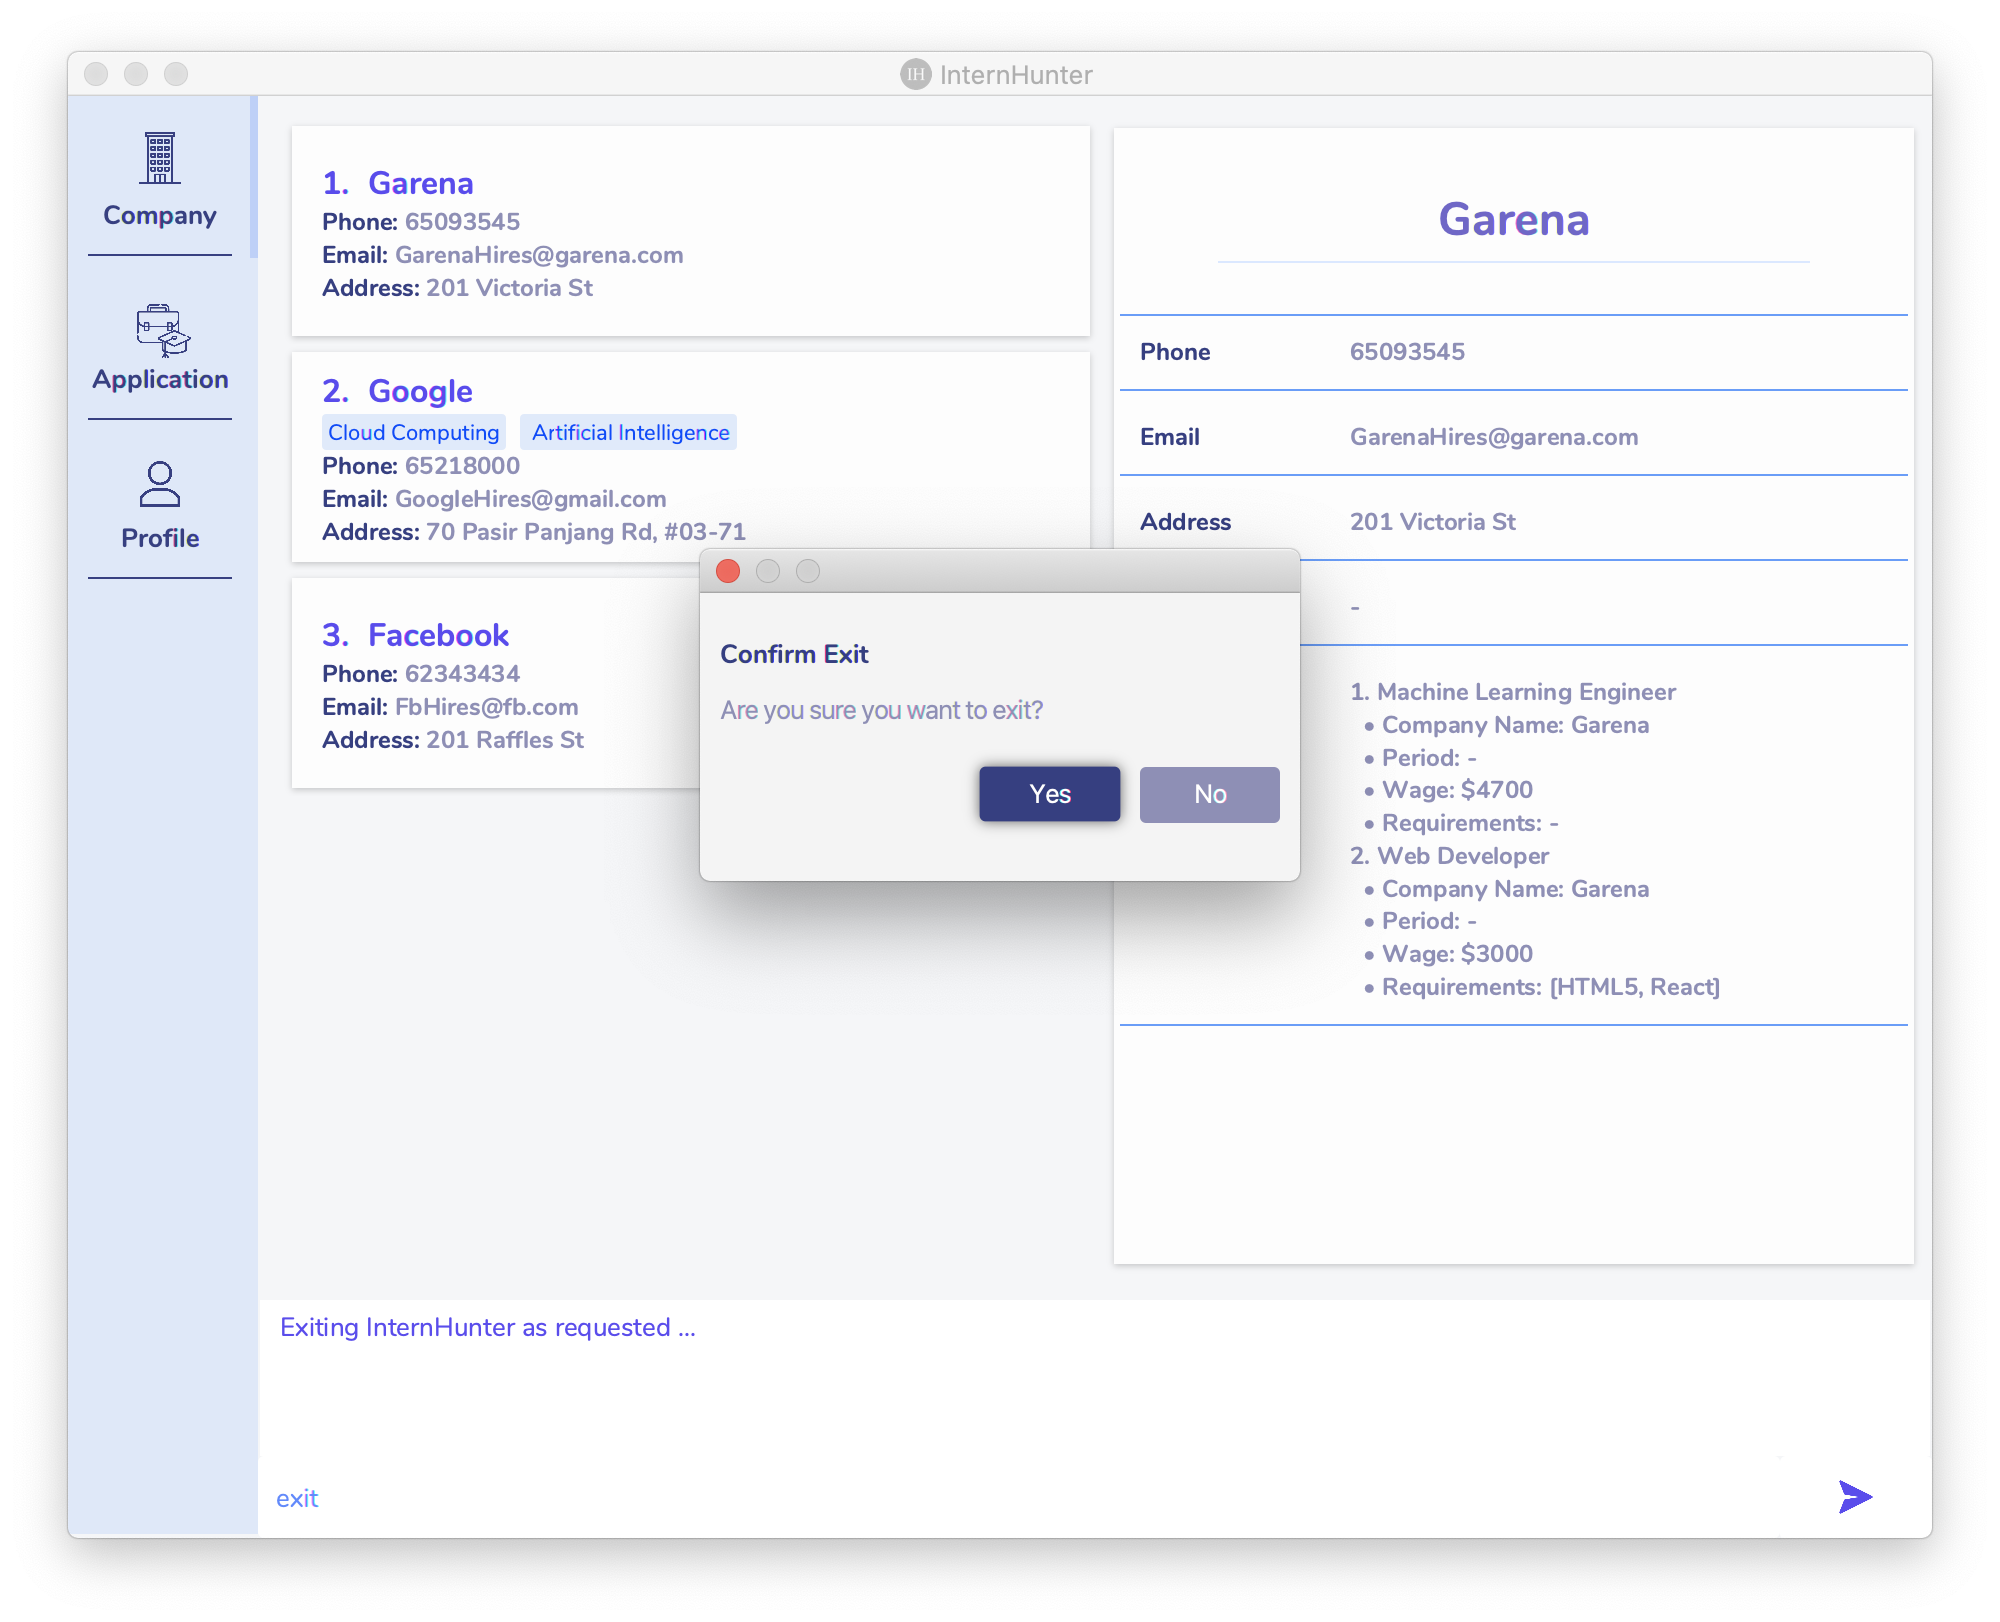Click Facebook's phone number 62343434
This screenshot has height=1622, width=2000.
point(462,674)
